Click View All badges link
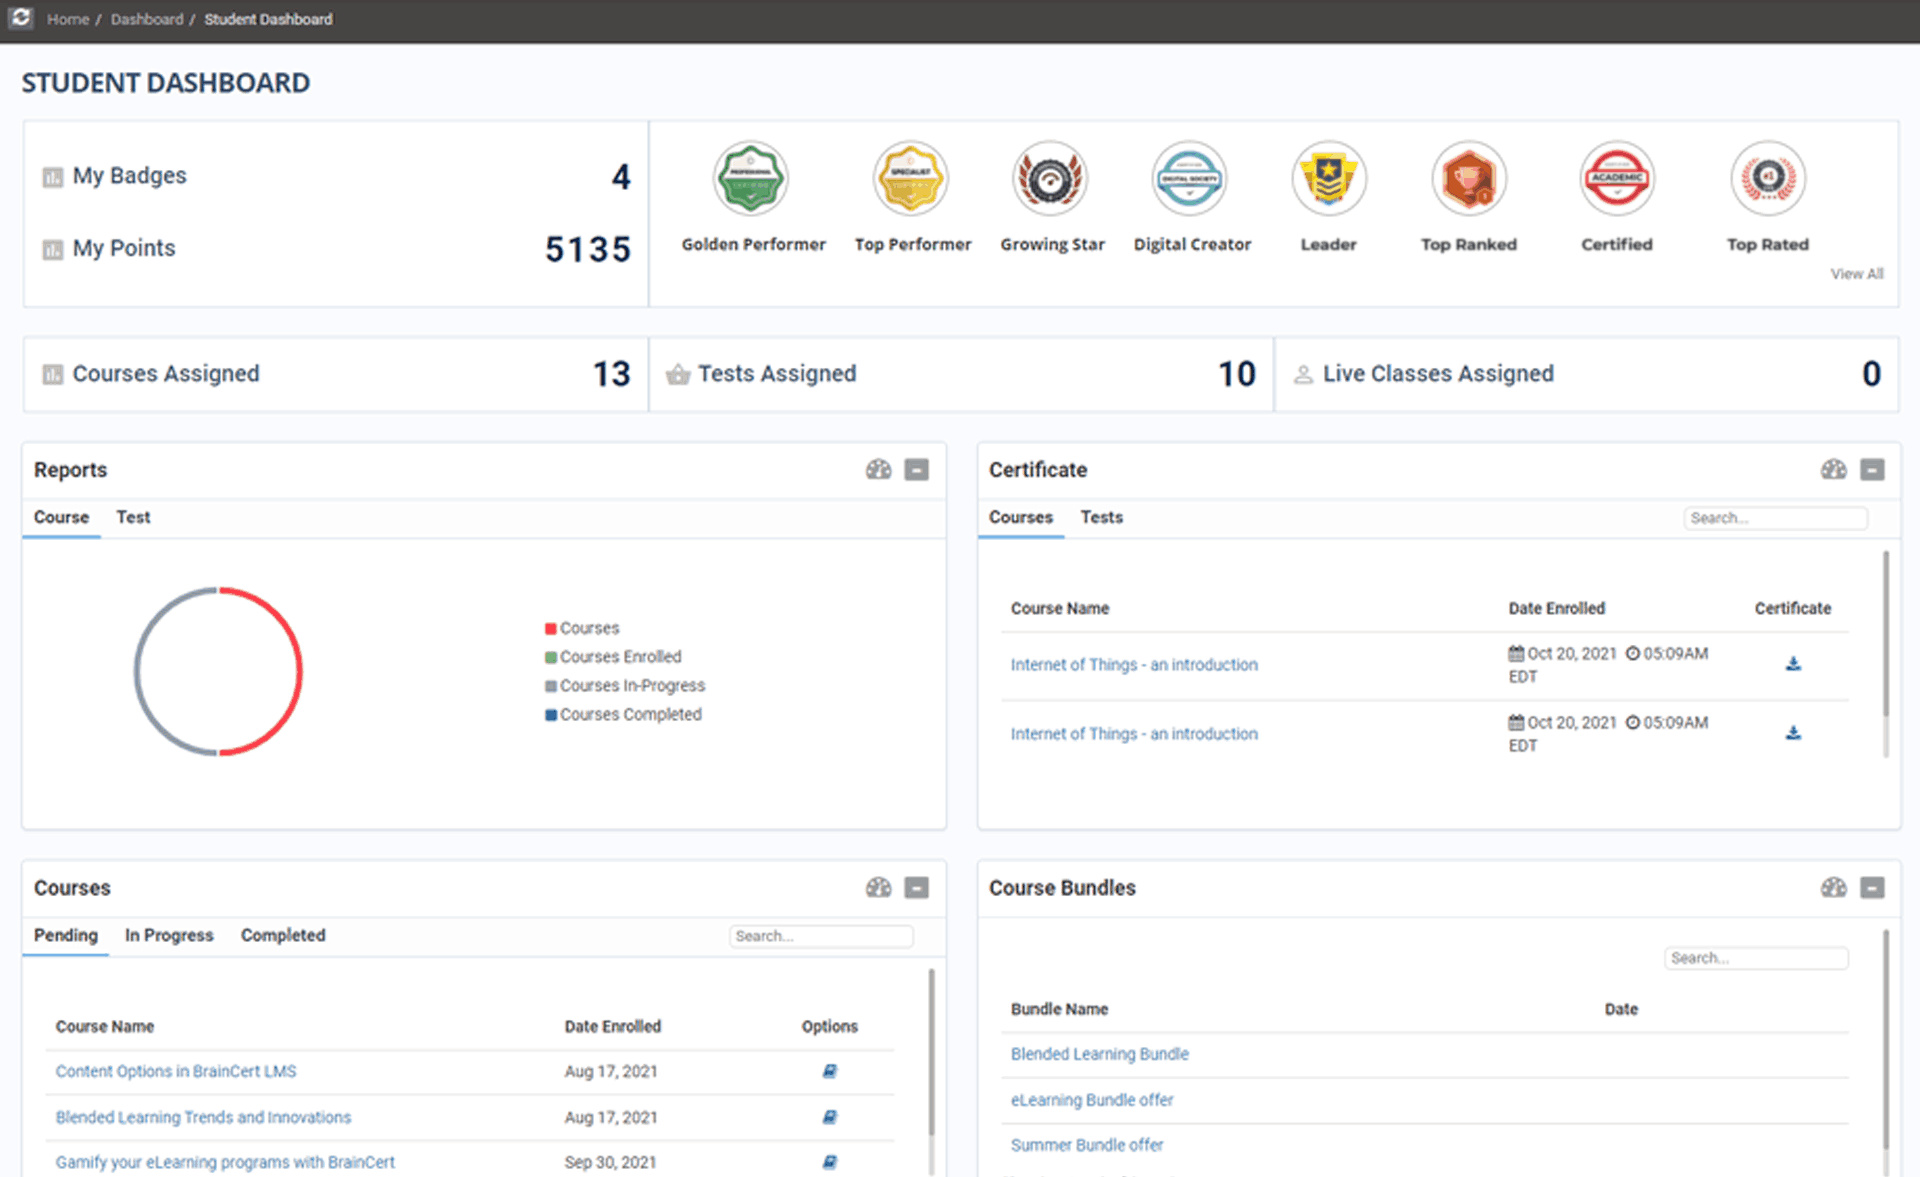 point(1856,273)
